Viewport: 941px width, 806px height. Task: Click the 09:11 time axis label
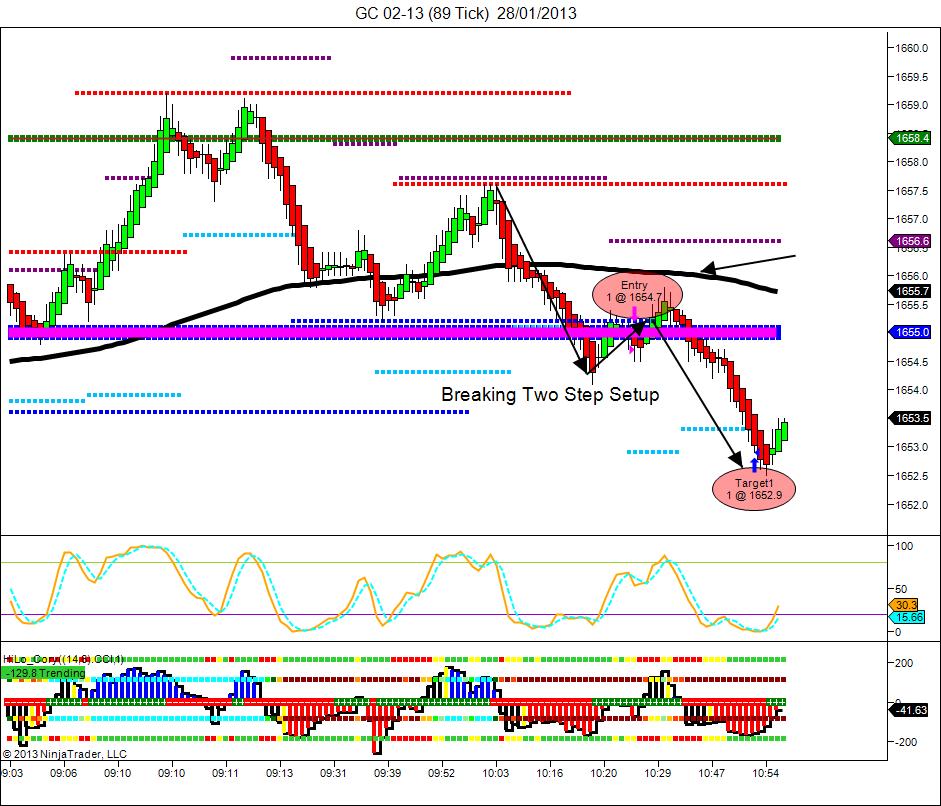point(226,773)
